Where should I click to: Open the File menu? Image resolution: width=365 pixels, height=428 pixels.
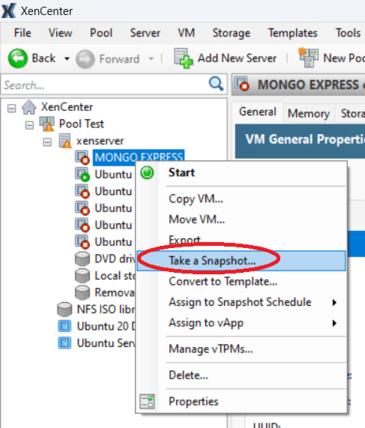23,33
